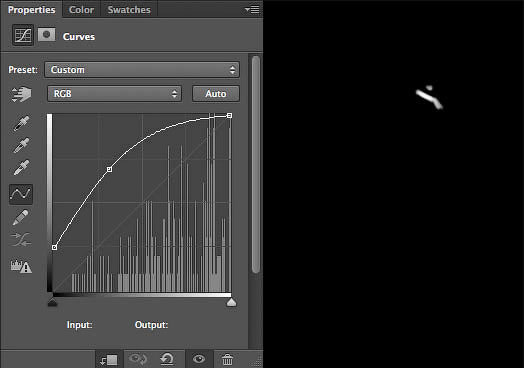Viewport: 524px width, 368px height.
Task: Click the histogram warning recalculate icon
Action: pos(21,266)
